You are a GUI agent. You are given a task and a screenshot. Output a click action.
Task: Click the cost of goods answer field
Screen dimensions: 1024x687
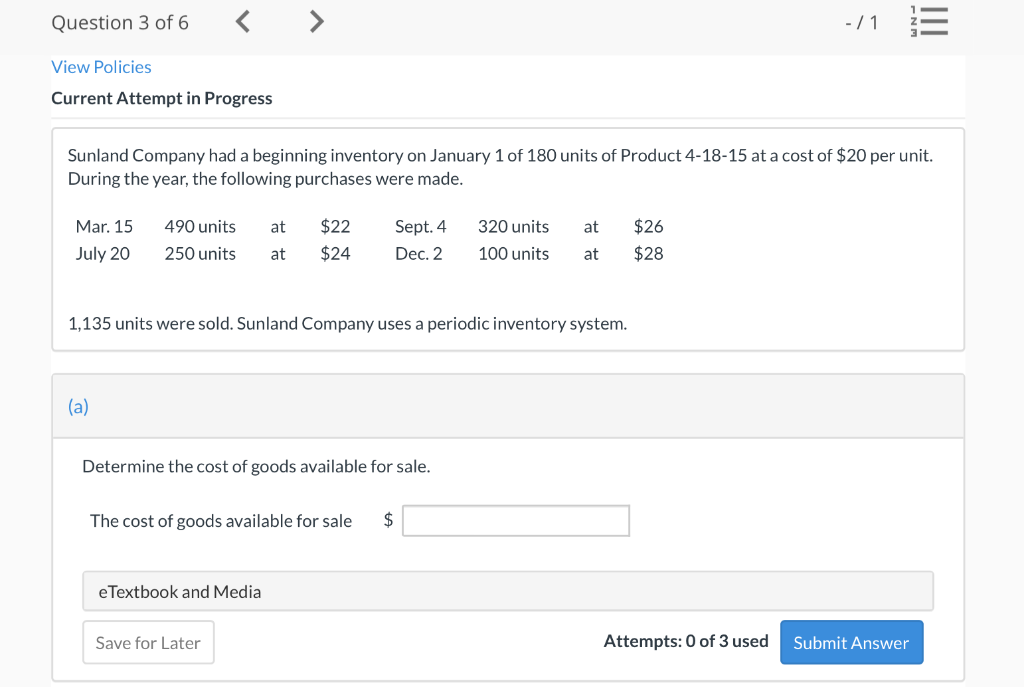pyautogui.click(x=515, y=520)
